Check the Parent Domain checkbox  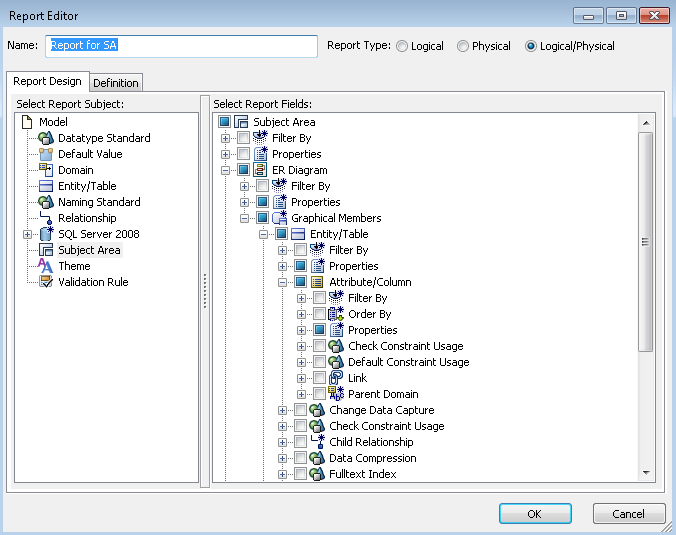(319, 394)
